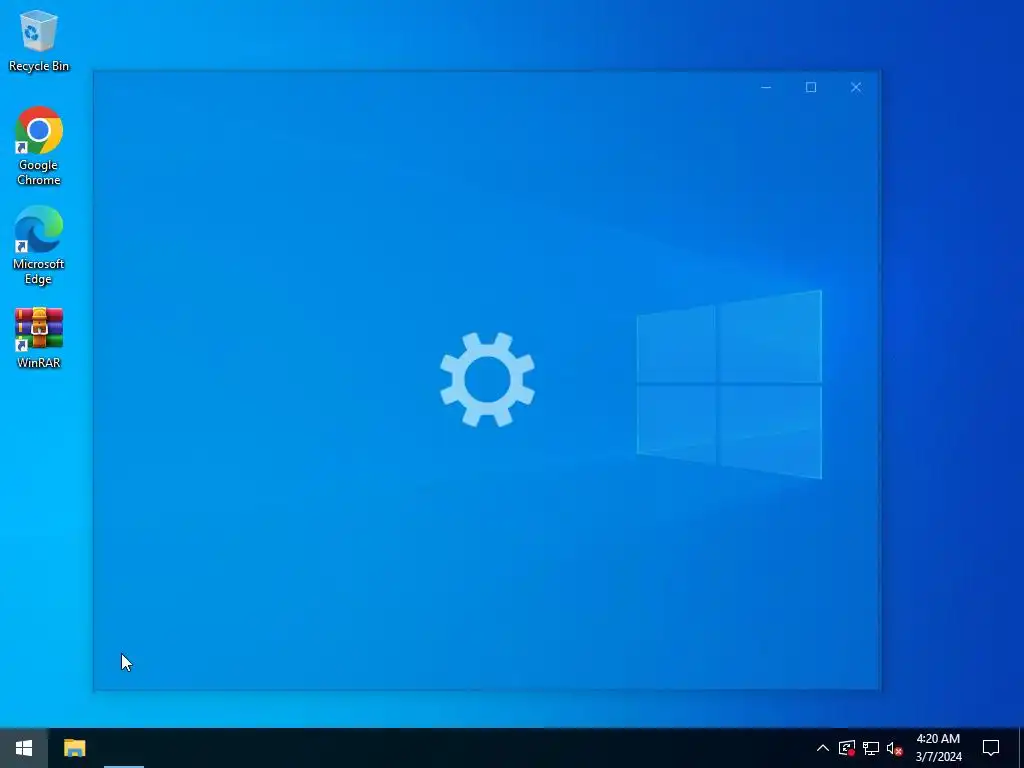Click the muted speaker volume icon
Viewport: 1024px width, 768px height.
[x=895, y=748]
